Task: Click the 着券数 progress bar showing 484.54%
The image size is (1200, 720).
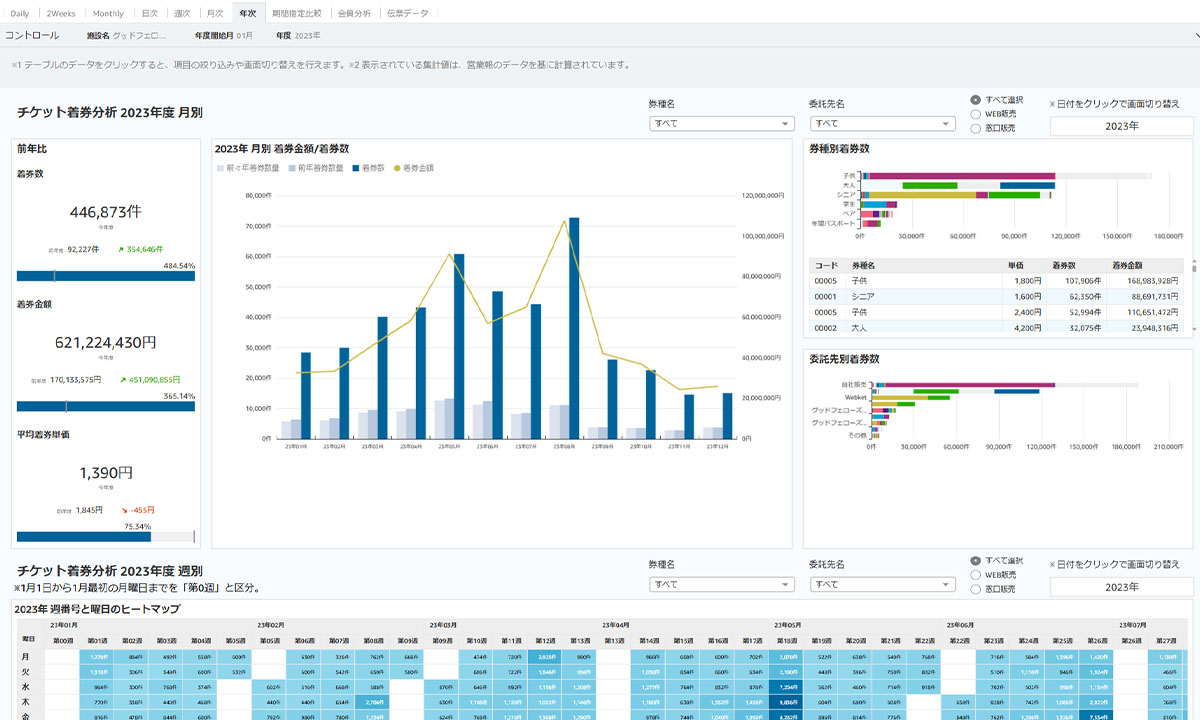Action: [105, 276]
